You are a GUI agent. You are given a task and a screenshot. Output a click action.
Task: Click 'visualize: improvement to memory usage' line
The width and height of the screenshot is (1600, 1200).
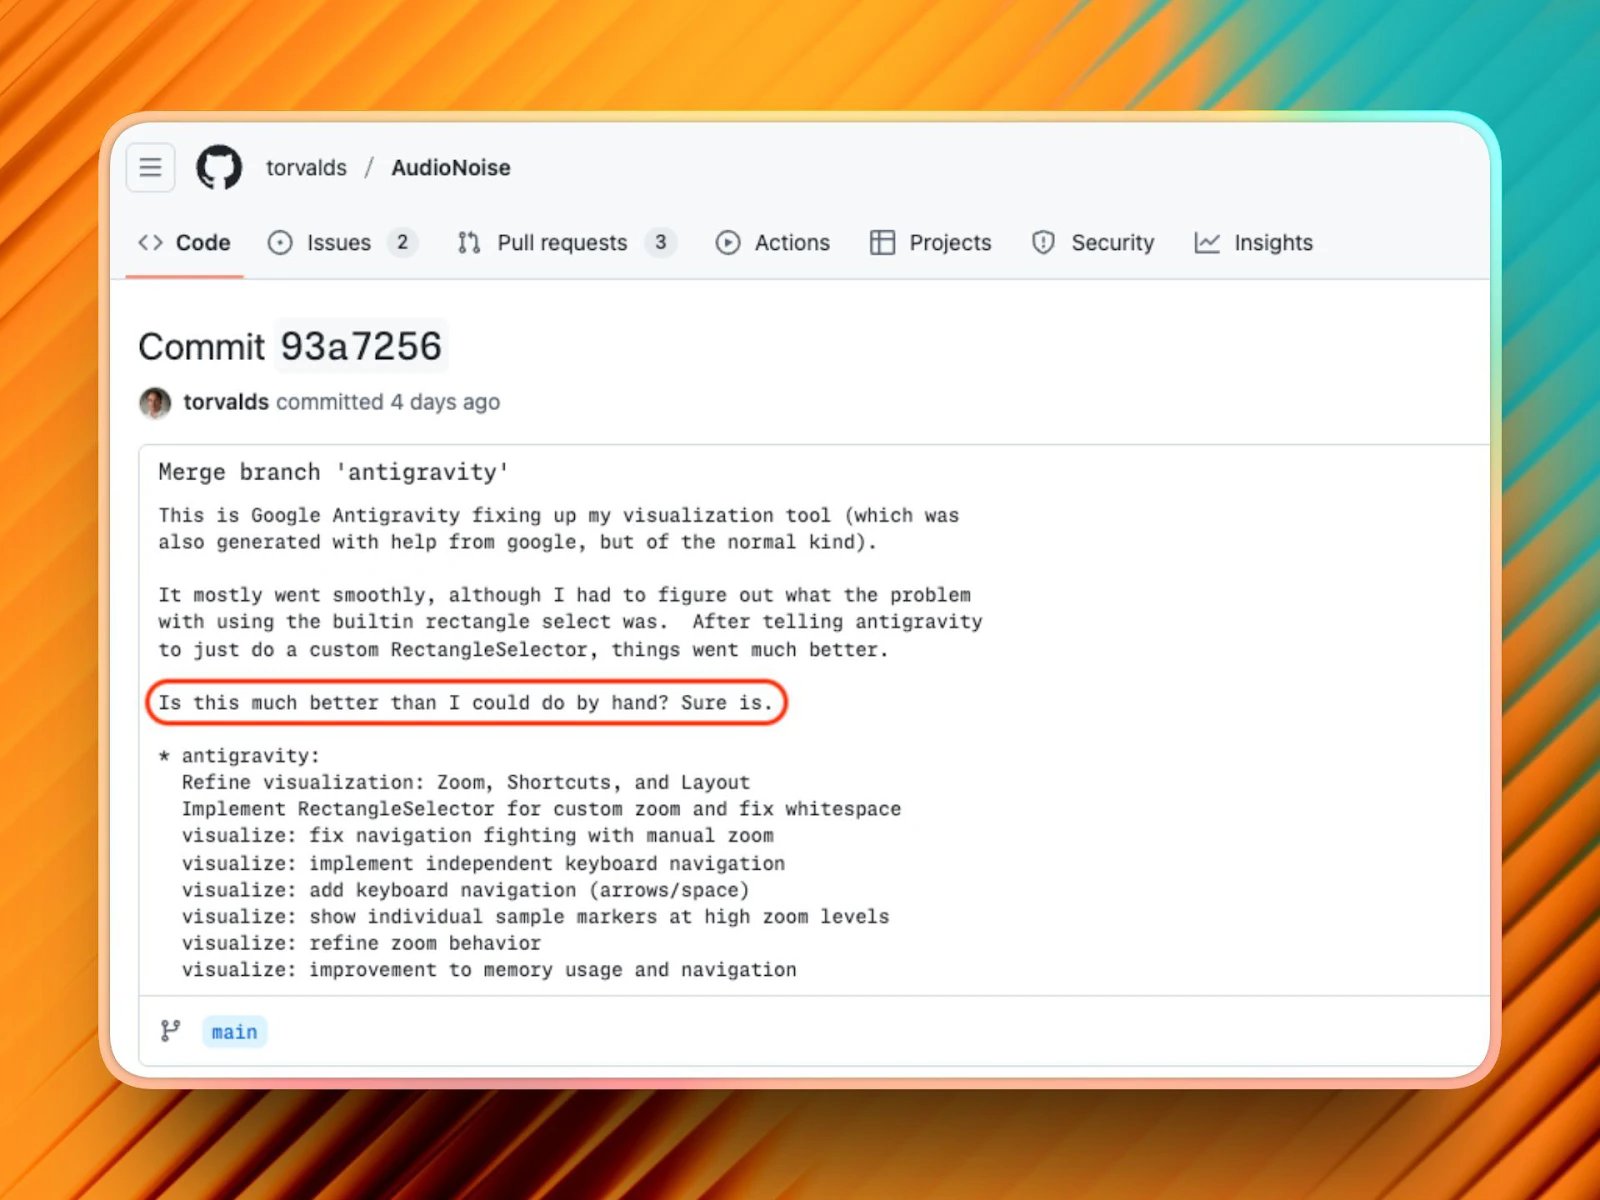pyautogui.click(x=489, y=969)
